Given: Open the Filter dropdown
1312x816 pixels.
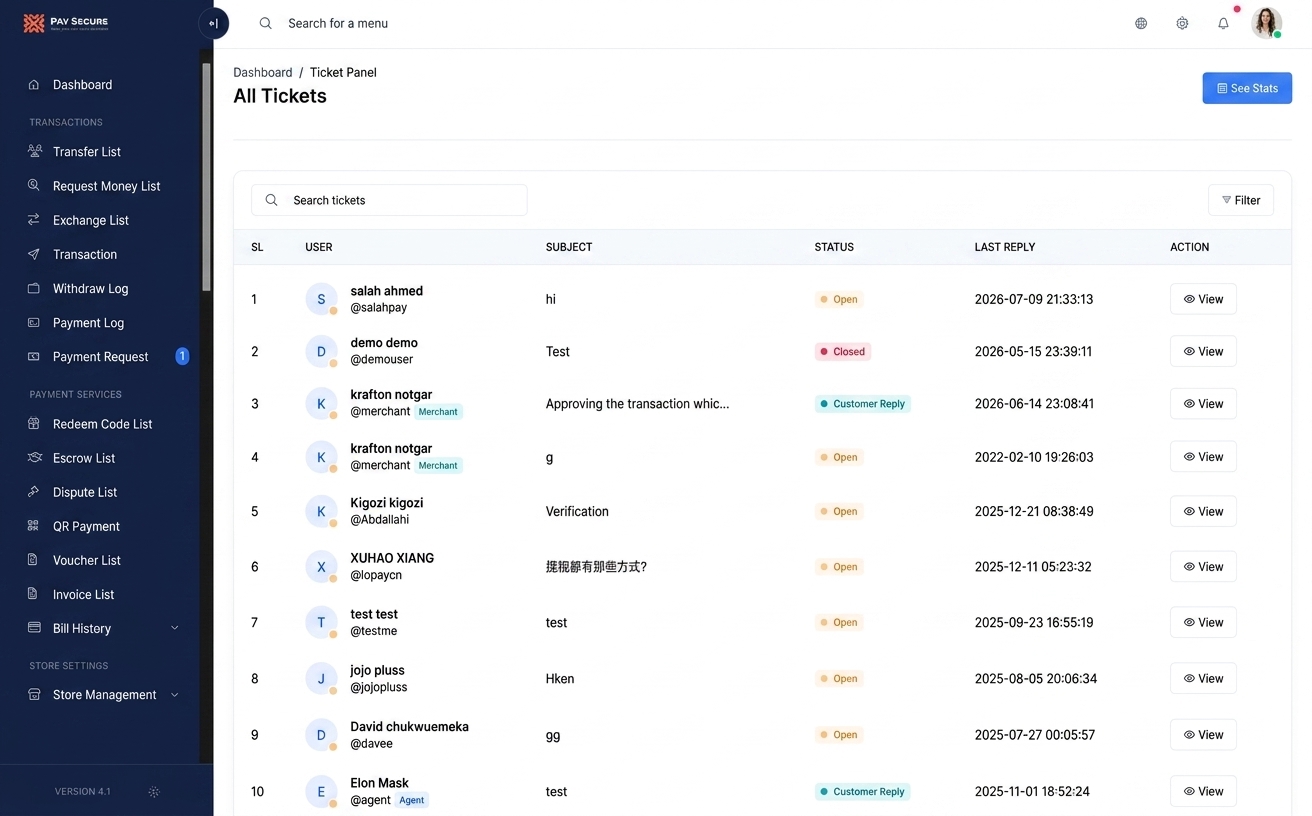Looking at the screenshot, I should (x=1241, y=200).
